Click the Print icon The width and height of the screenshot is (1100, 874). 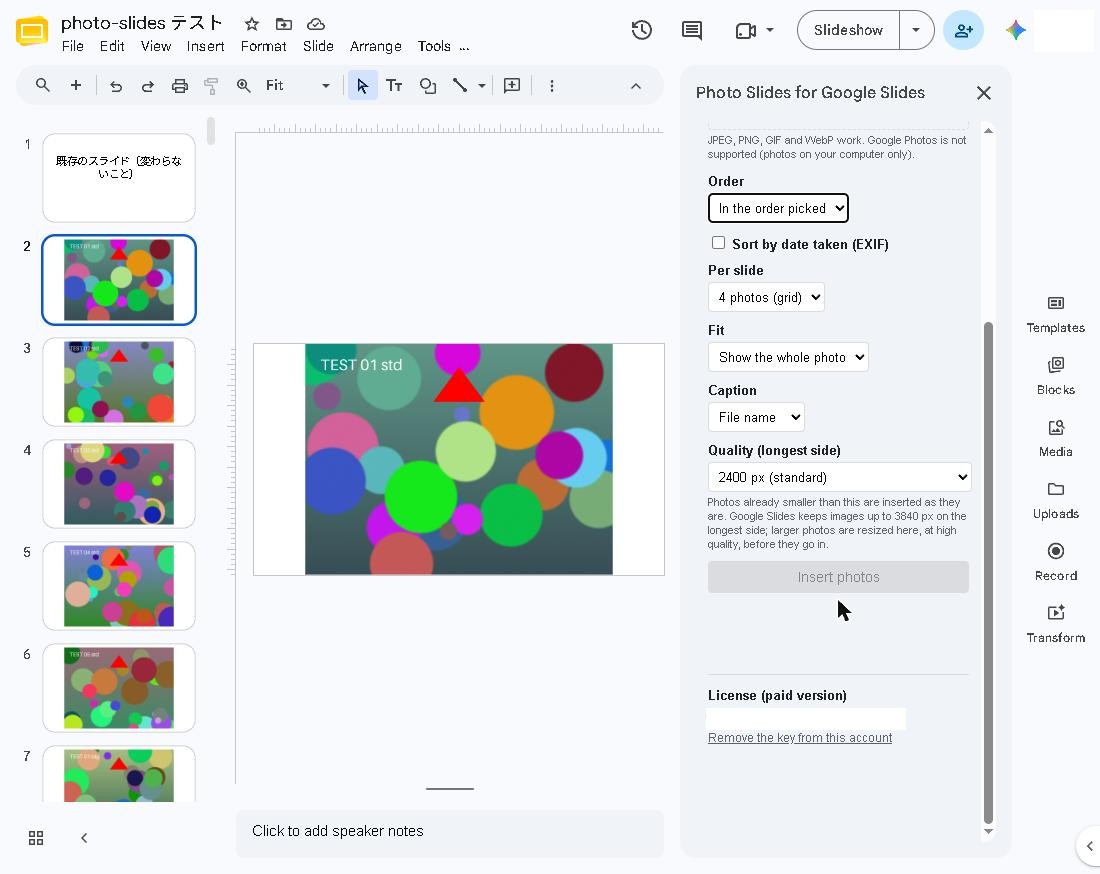pyautogui.click(x=180, y=86)
